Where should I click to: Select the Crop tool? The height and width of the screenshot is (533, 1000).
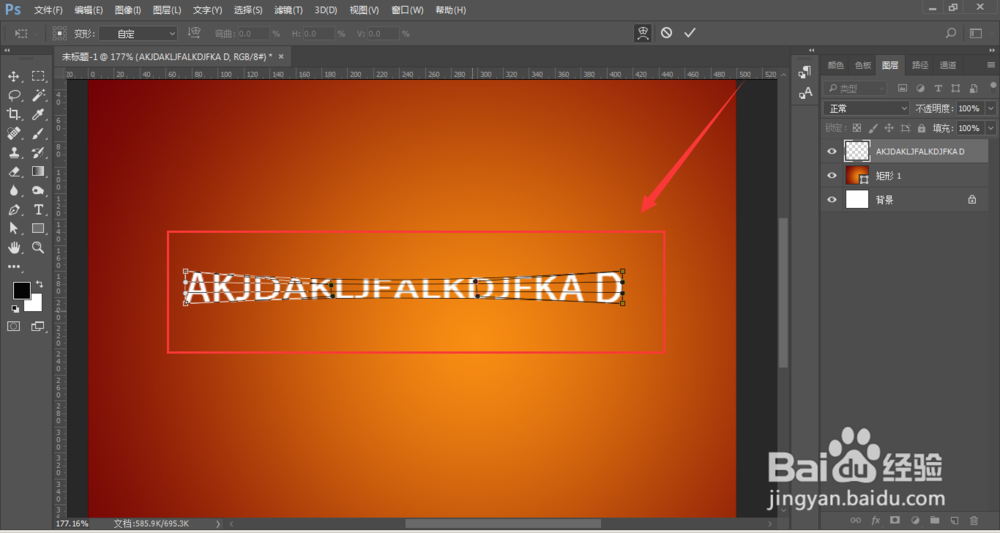tap(13, 115)
